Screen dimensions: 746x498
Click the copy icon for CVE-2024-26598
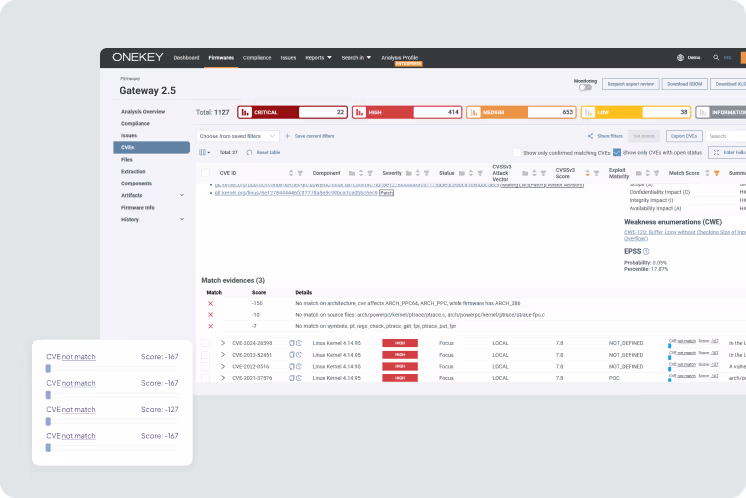[x=292, y=343]
